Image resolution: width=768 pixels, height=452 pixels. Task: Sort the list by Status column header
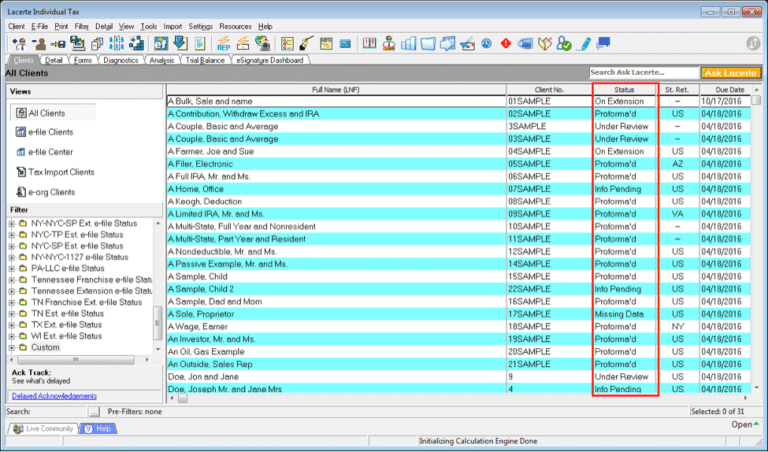click(x=624, y=90)
